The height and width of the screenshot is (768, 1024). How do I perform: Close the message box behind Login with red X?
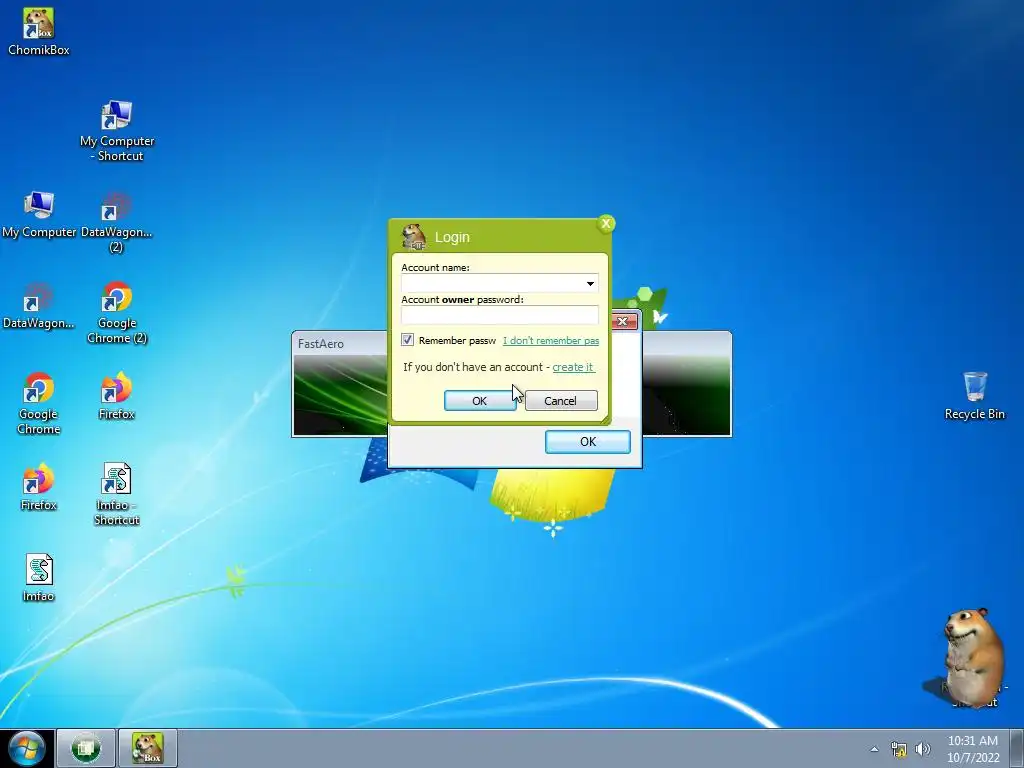(x=623, y=321)
